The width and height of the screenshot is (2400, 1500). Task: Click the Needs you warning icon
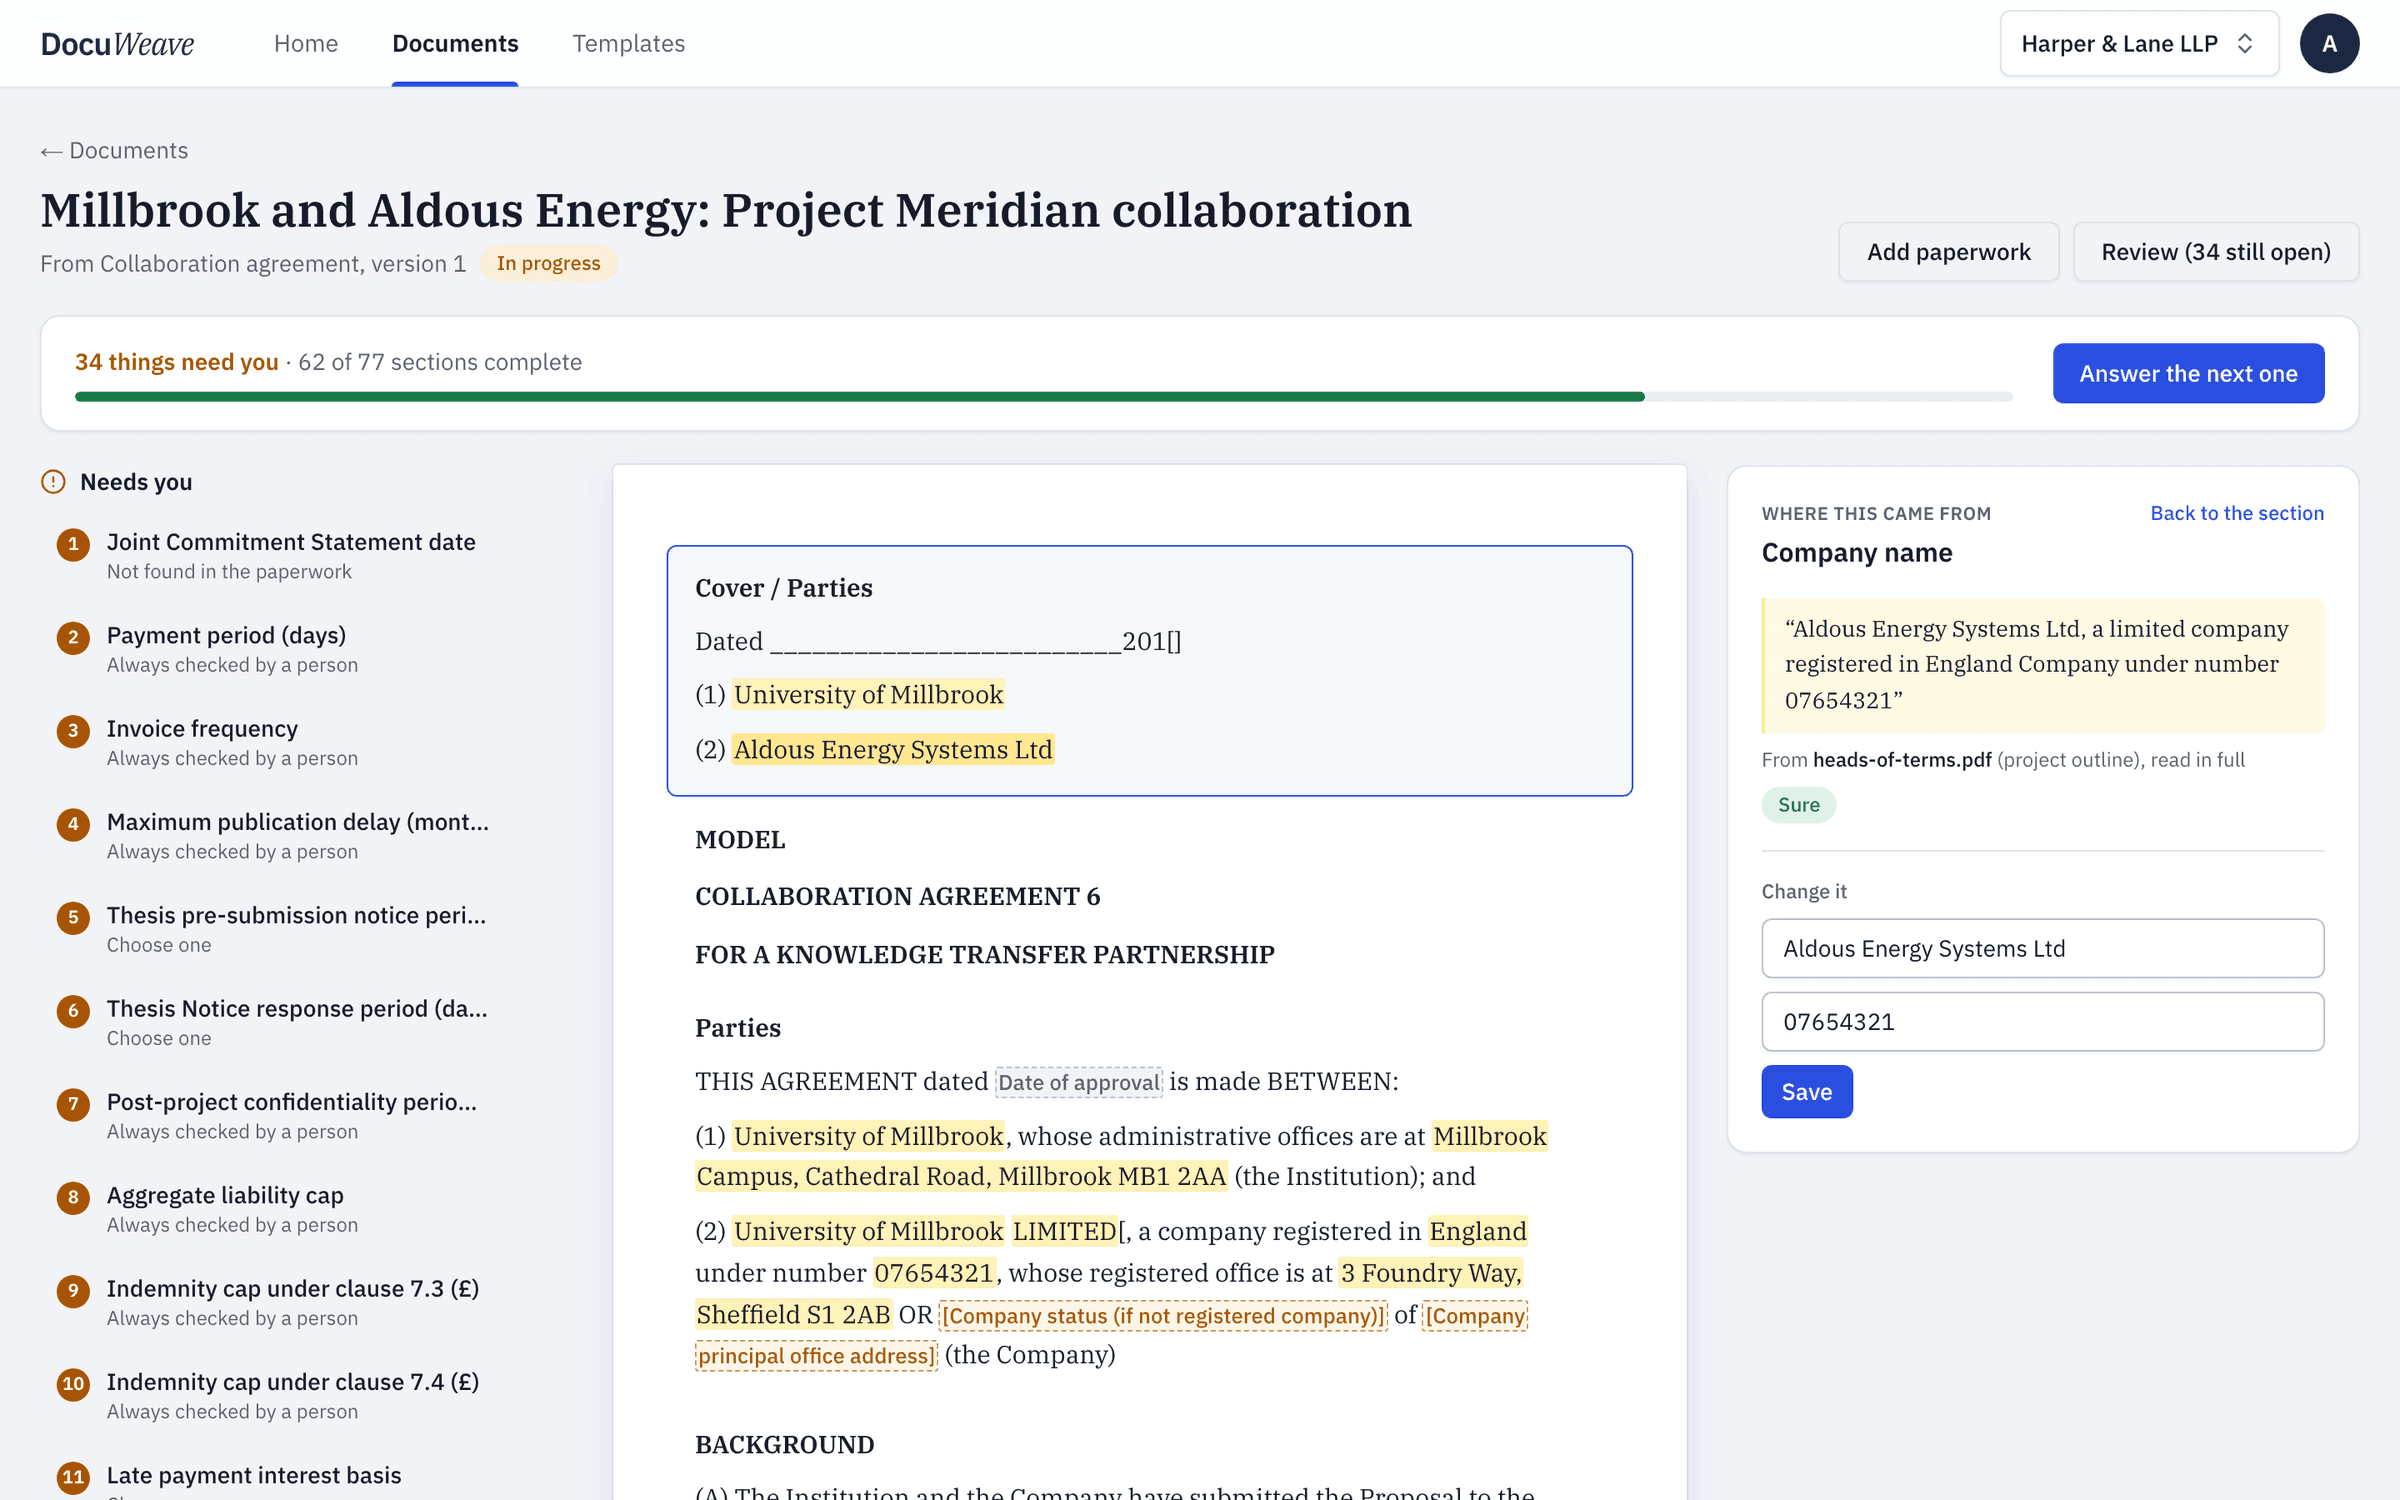53,482
